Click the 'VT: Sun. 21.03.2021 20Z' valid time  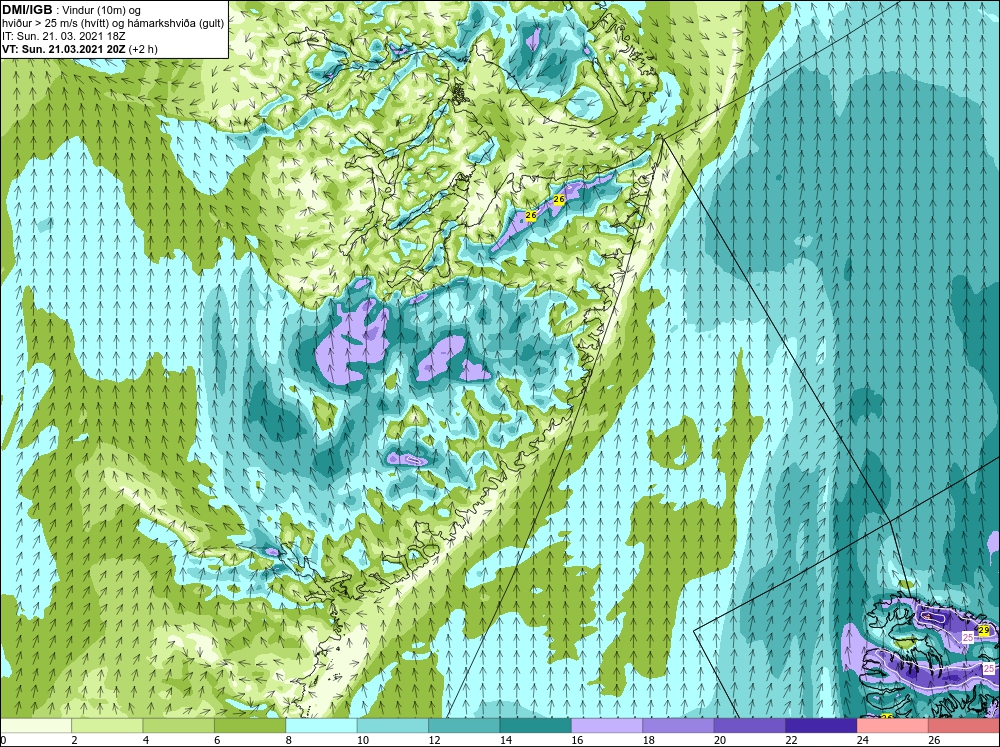tap(64, 49)
